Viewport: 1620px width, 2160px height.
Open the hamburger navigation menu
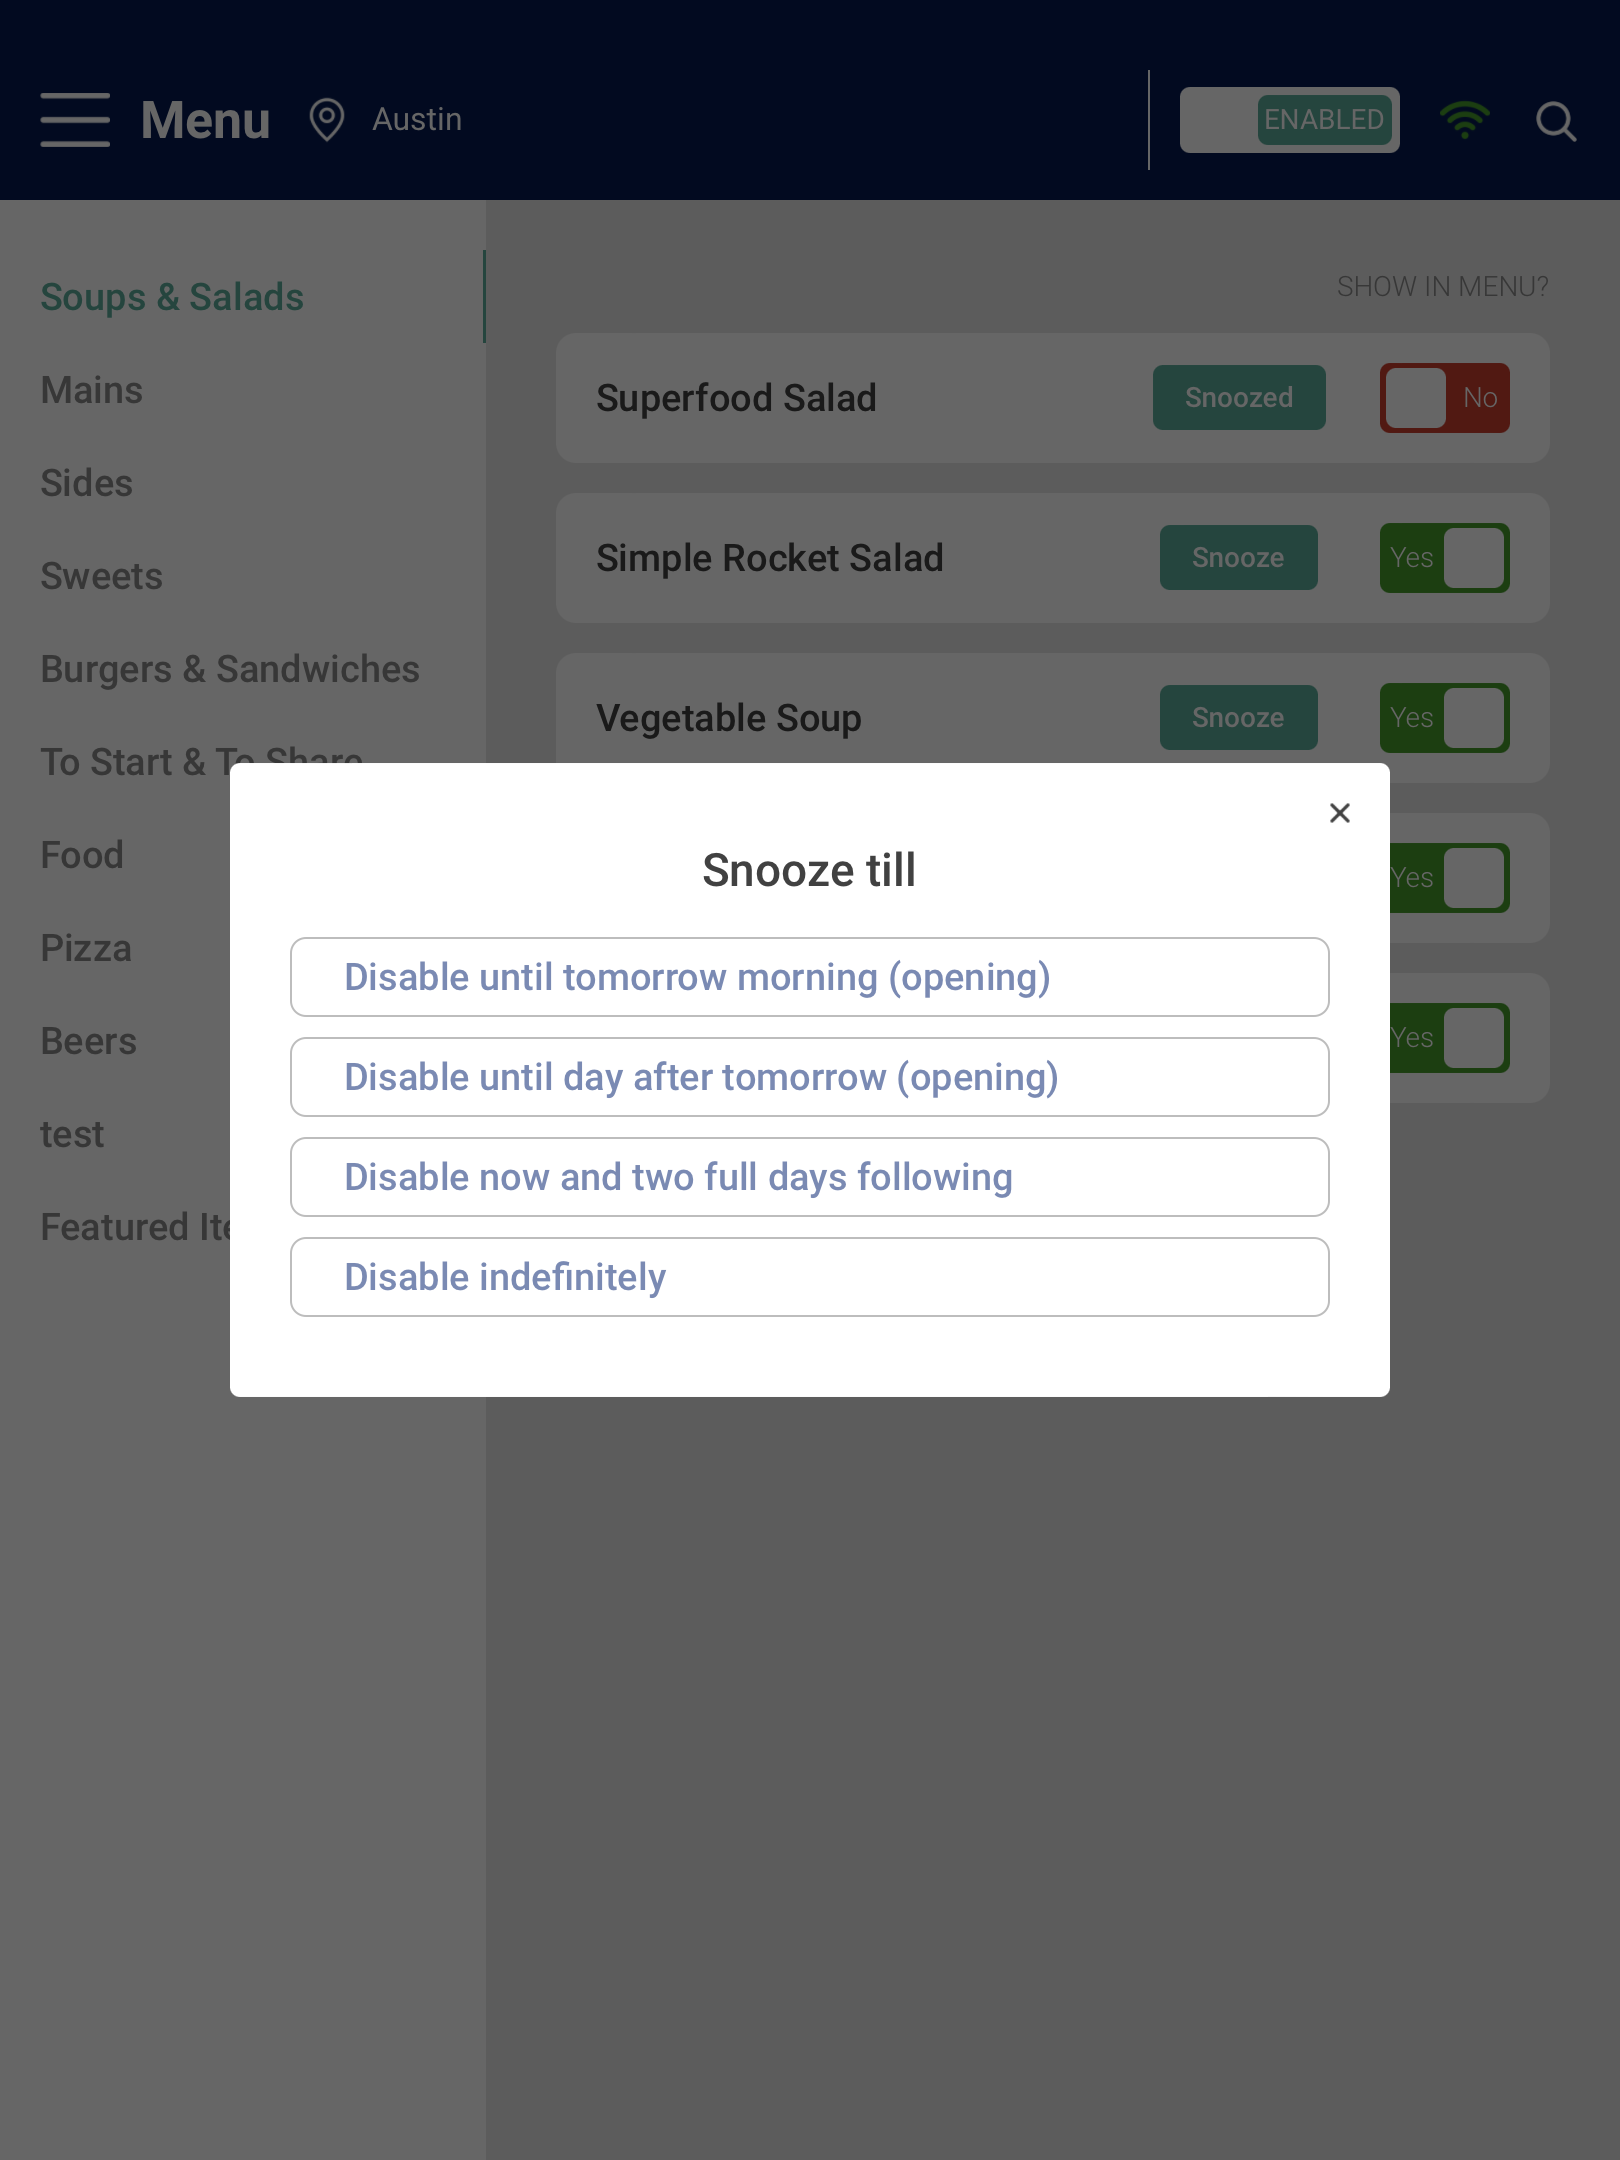(x=75, y=120)
